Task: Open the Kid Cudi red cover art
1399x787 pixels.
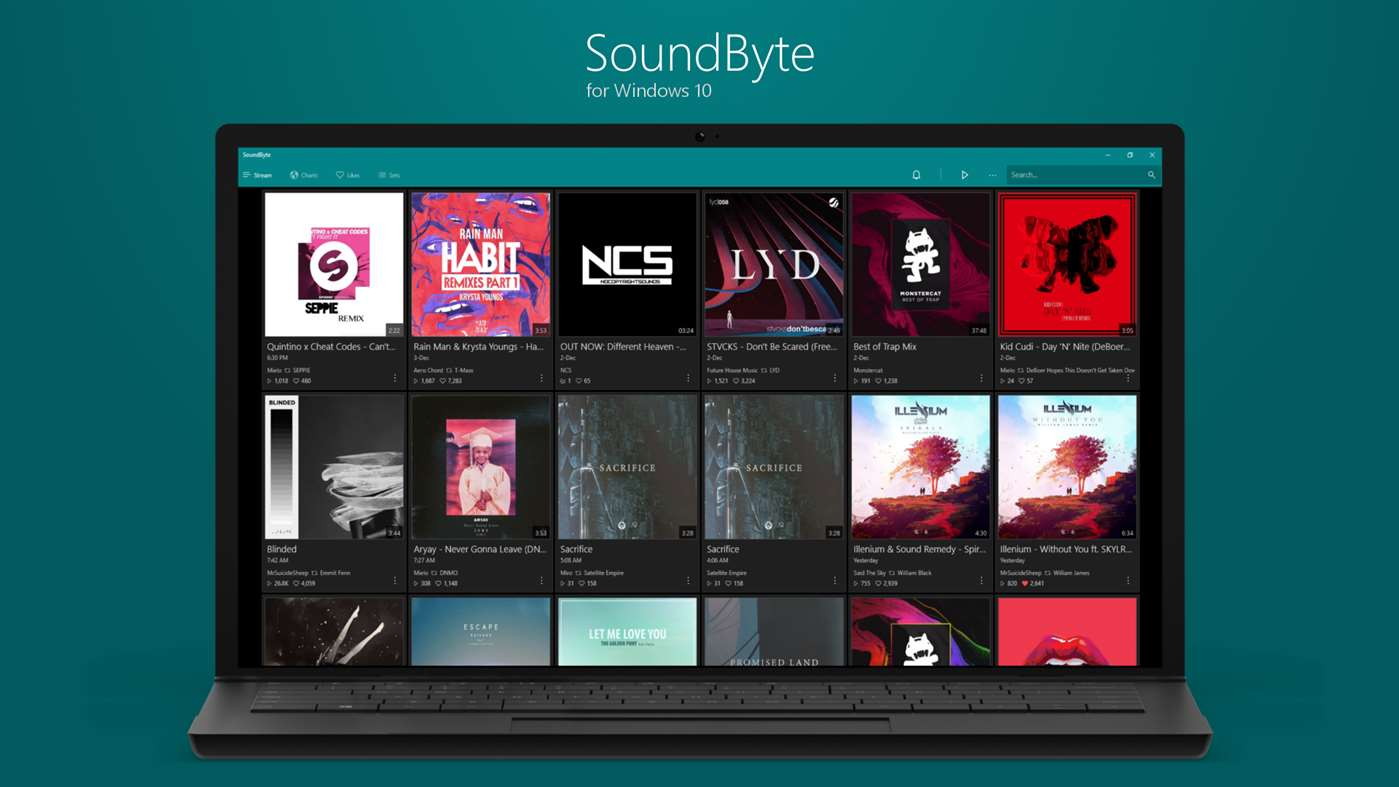Action: [x=1067, y=265]
